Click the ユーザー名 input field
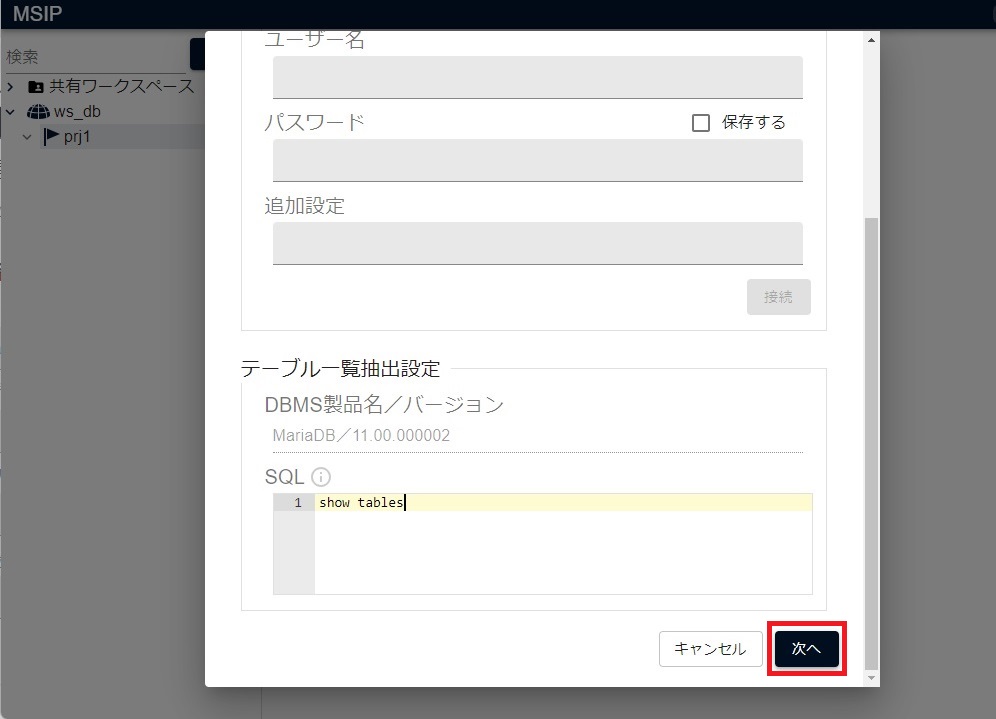Image resolution: width=996 pixels, height=719 pixels. (x=537, y=77)
